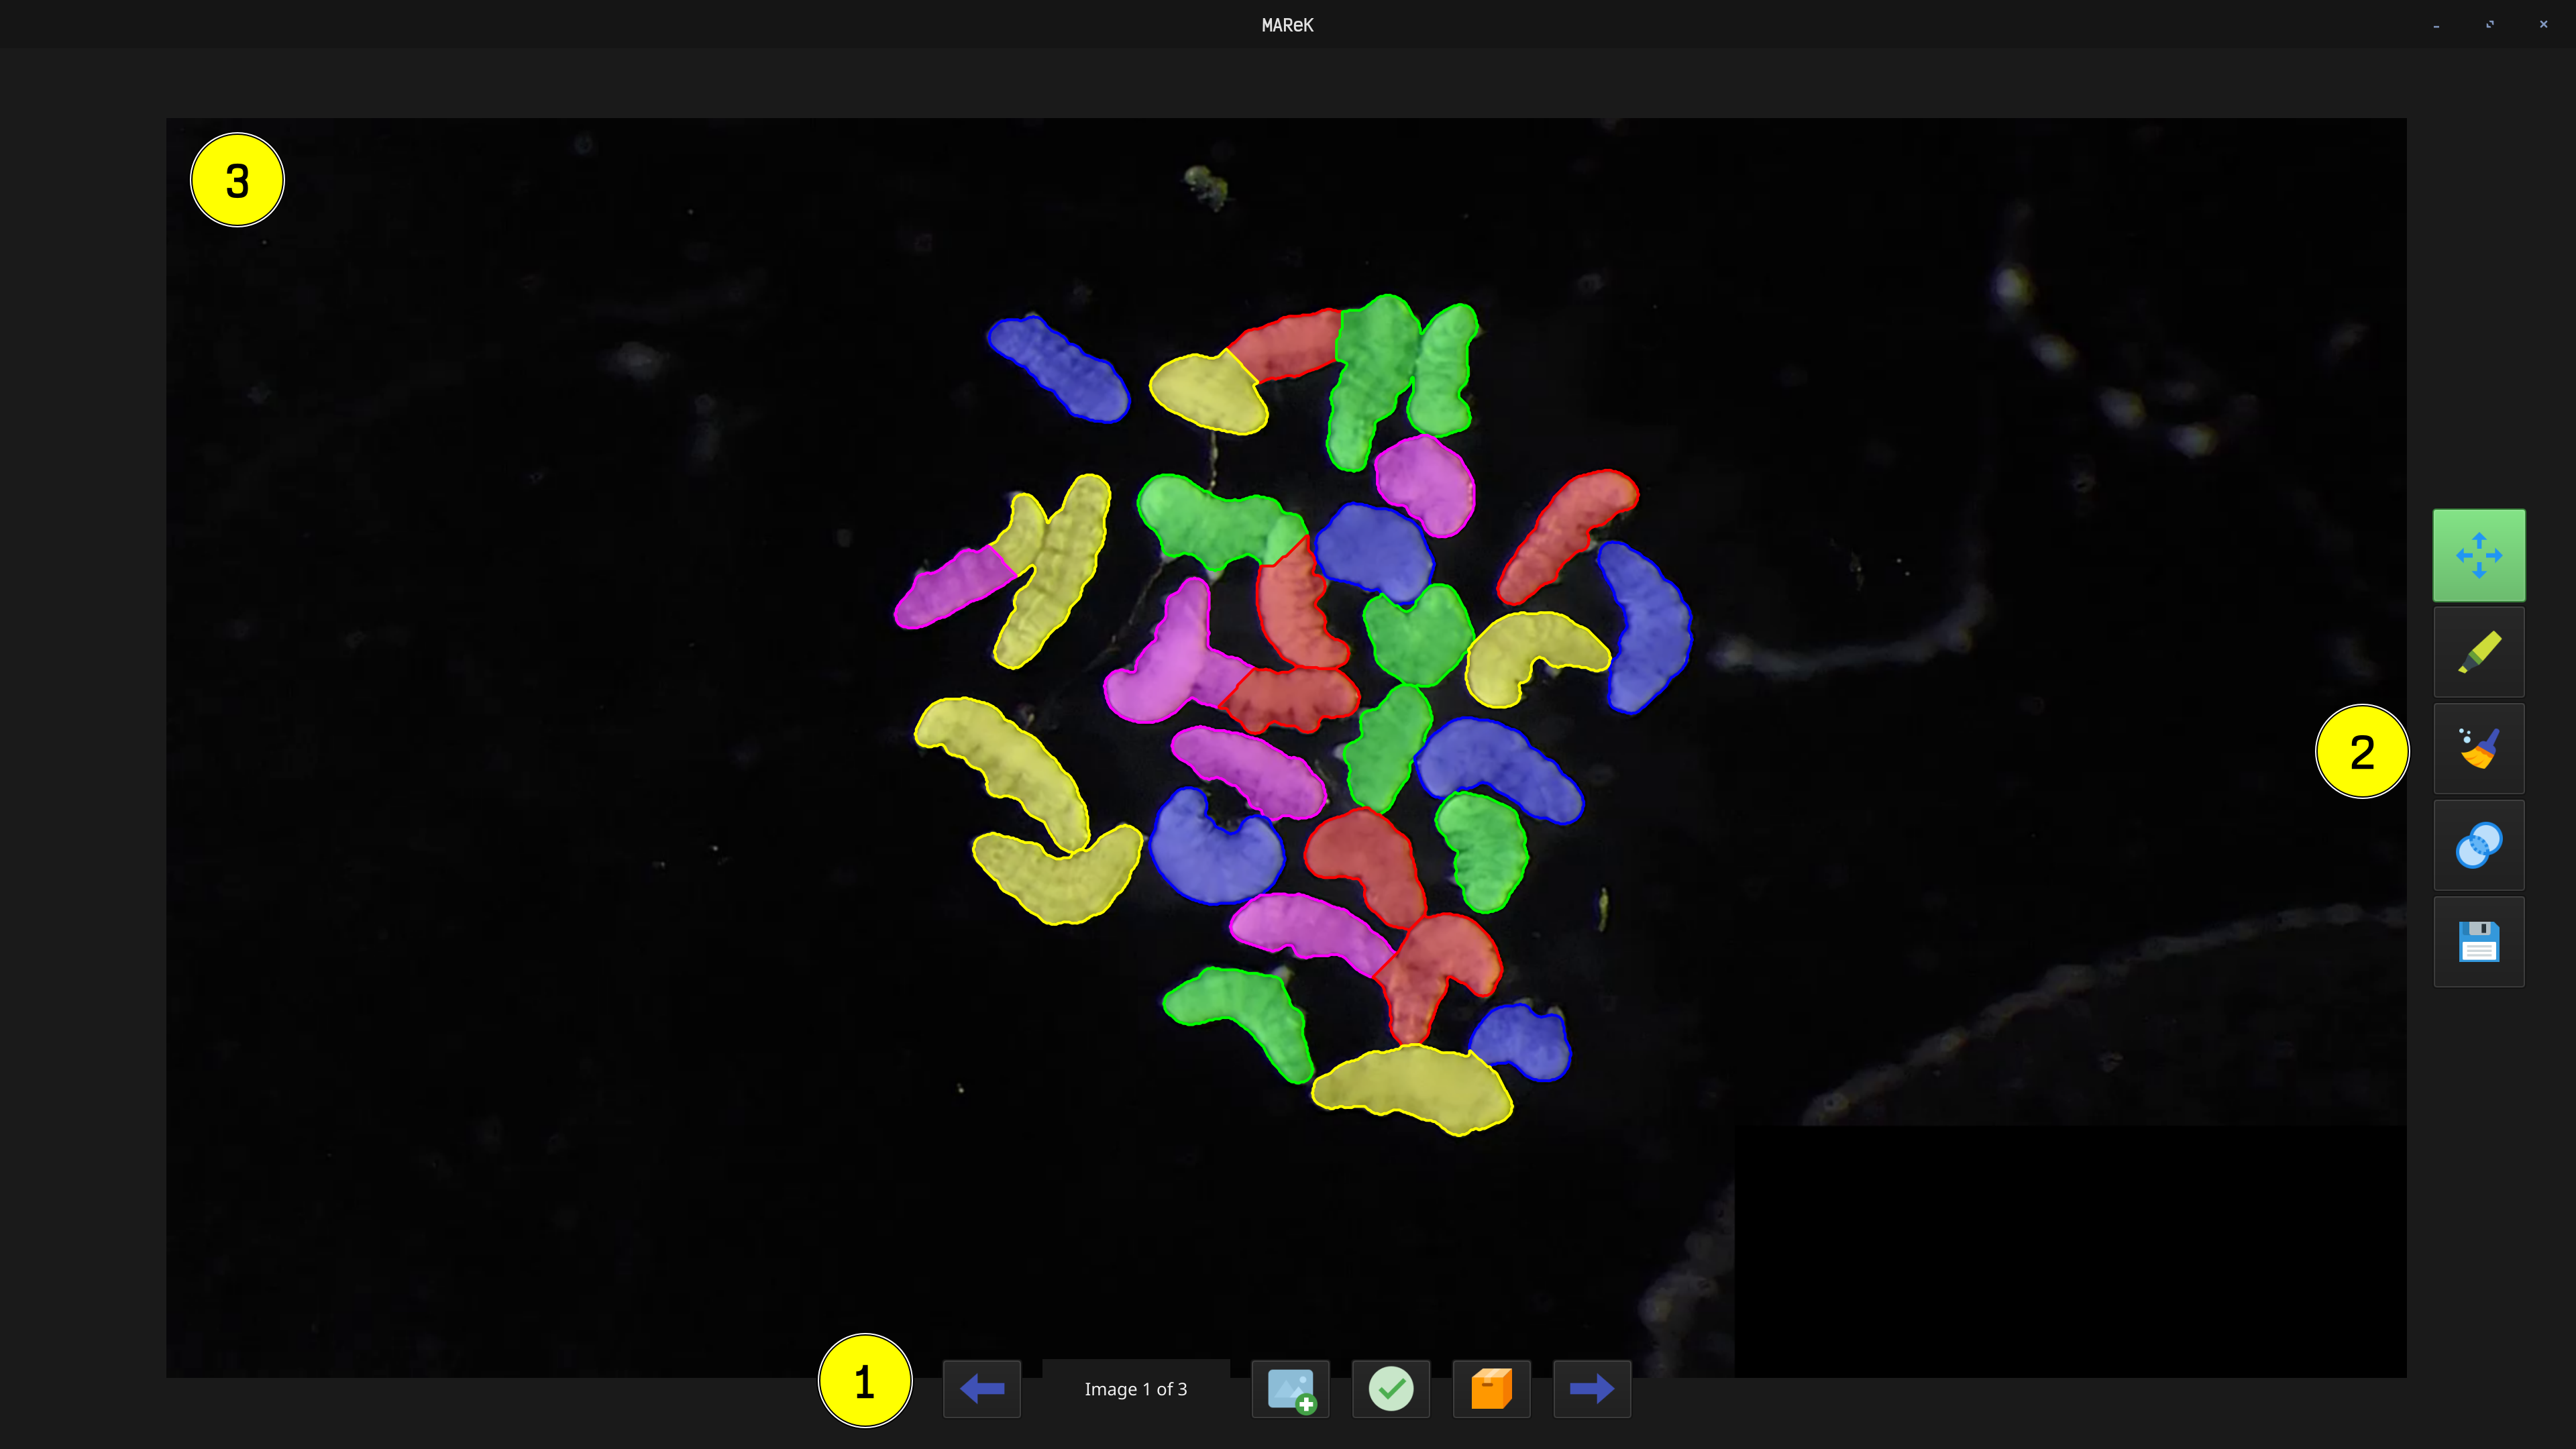The width and height of the screenshot is (2576, 1449).
Task: Close the MAReK window
Action: pyautogui.click(x=2543, y=24)
